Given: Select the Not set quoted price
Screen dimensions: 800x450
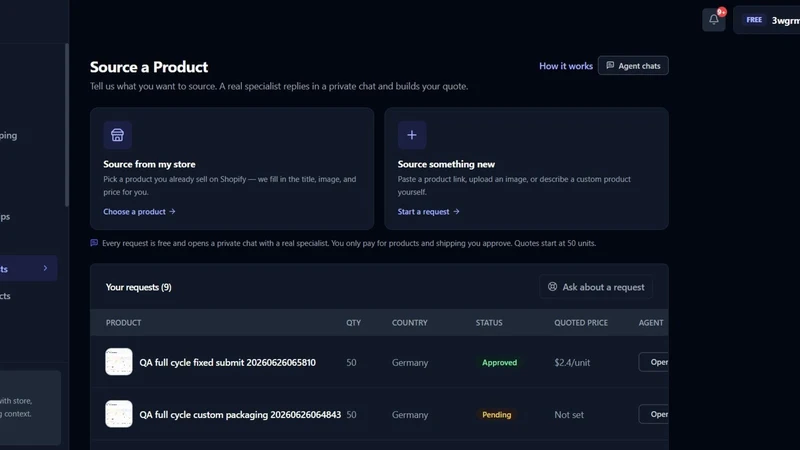Looking at the screenshot, I should [x=569, y=414].
